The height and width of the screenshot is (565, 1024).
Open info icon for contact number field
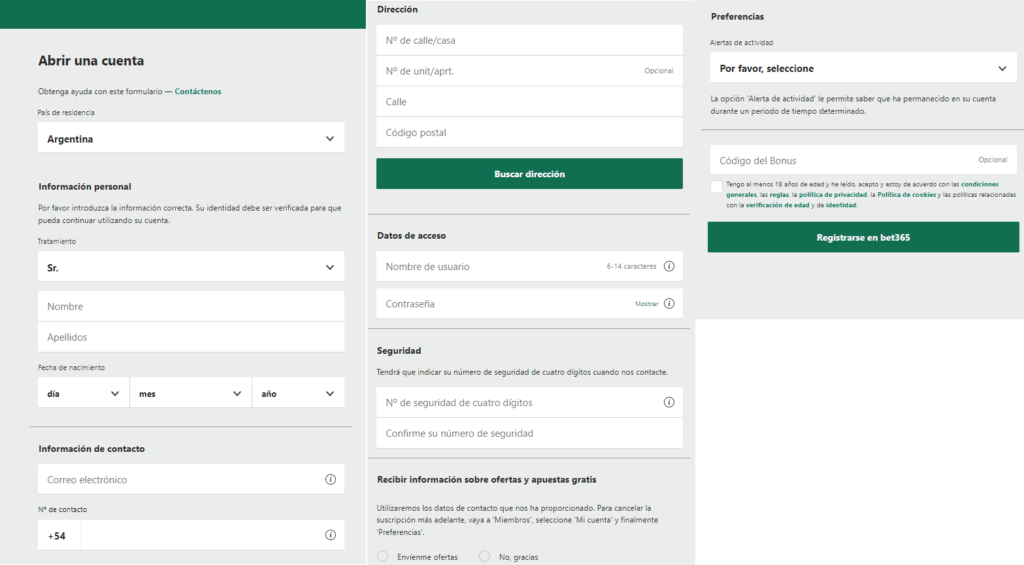click(330, 535)
